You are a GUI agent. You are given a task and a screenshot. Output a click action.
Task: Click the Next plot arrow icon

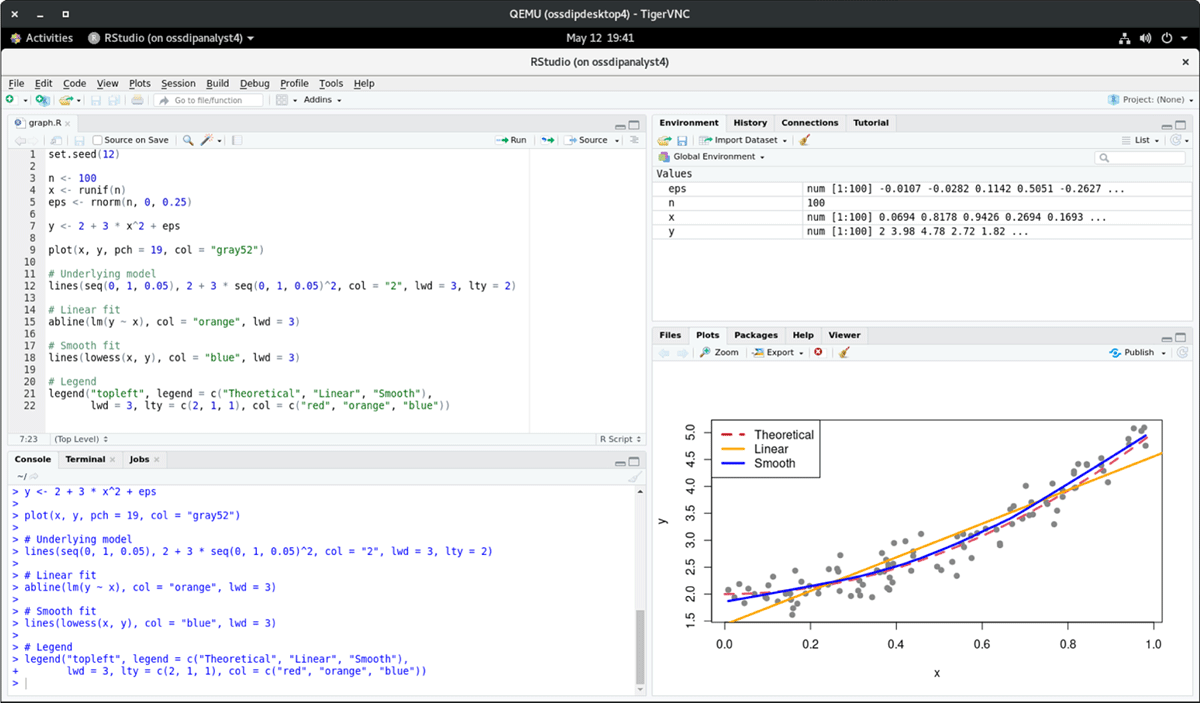(684, 353)
